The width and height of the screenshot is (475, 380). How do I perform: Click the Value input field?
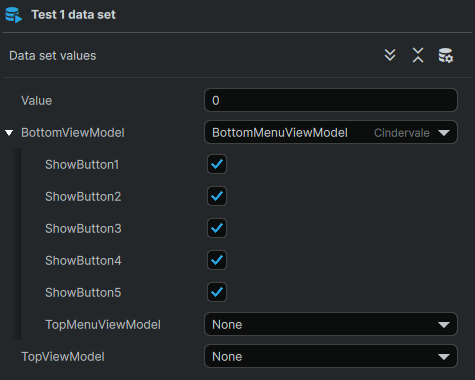(331, 100)
